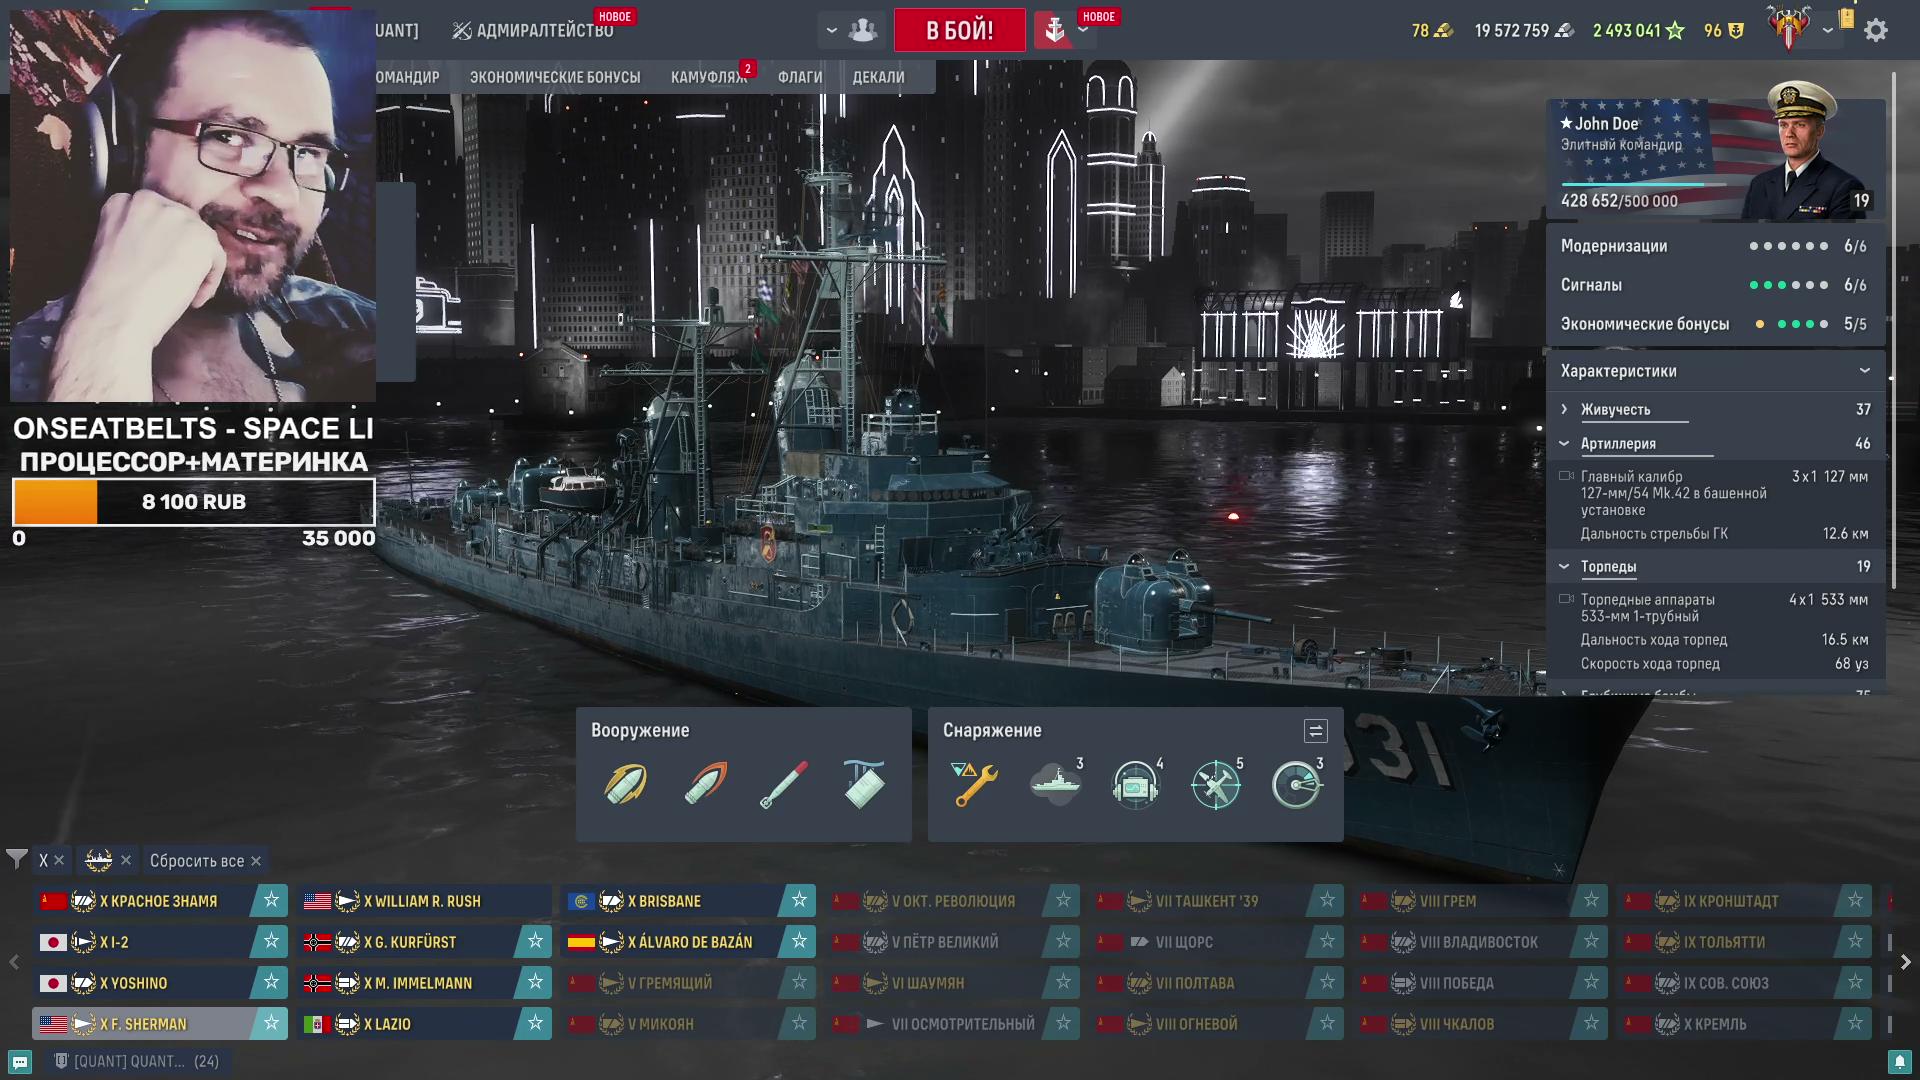Click the hydroacoustic headphones consumable icon
This screenshot has width=1920, height=1080.
click(x=1135, y=784)
